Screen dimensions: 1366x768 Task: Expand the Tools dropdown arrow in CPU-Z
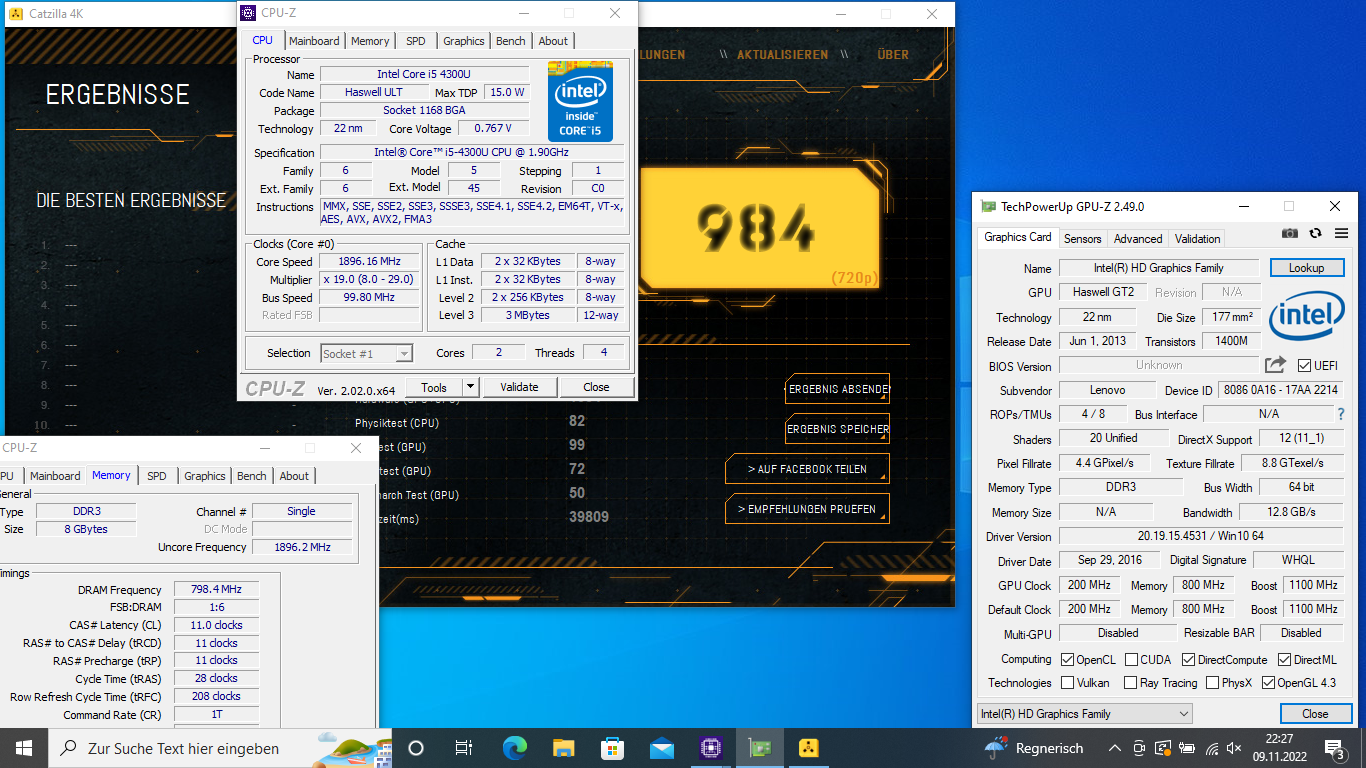coord(471,387)
